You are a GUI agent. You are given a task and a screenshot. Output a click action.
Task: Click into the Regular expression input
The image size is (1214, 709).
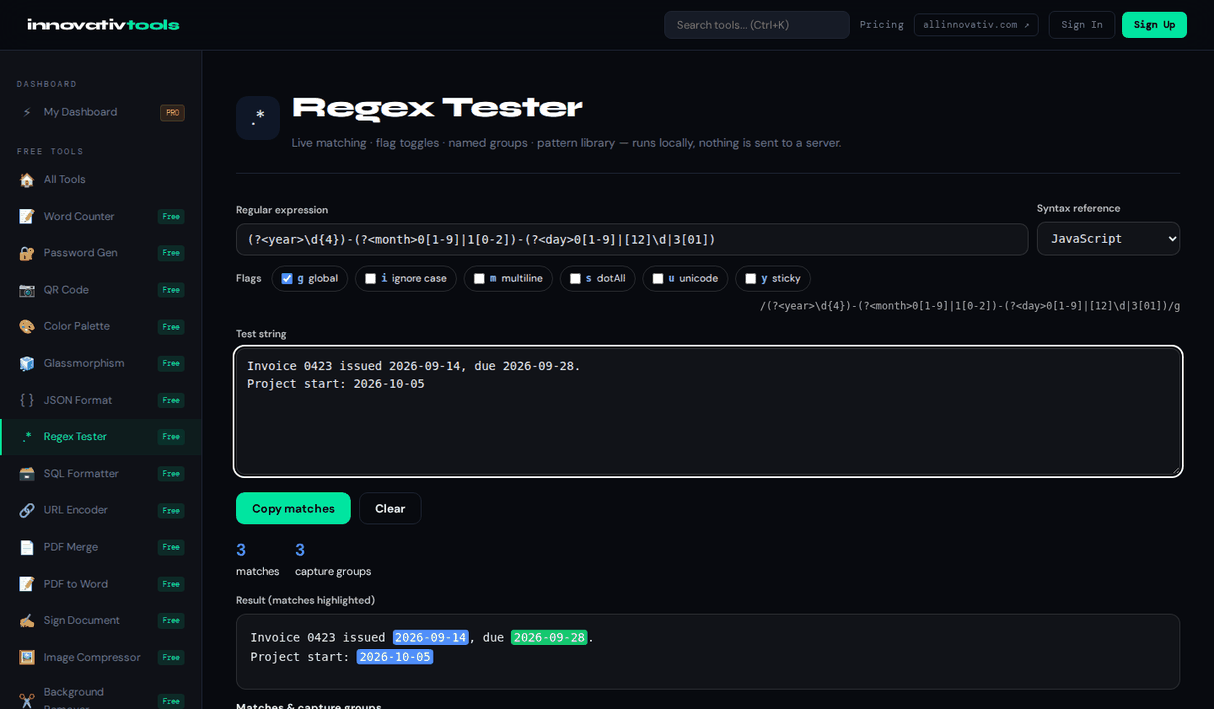pos(632,239)
